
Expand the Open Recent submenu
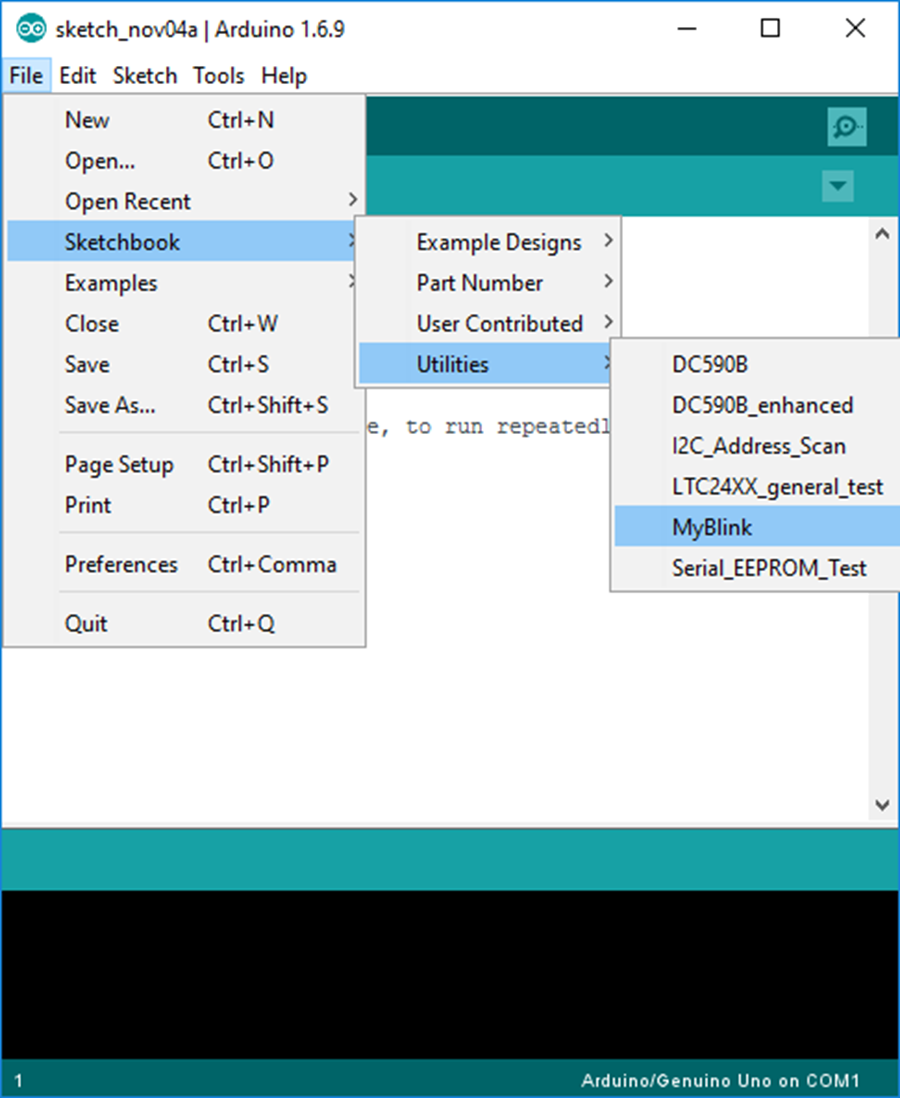click(x=182, y=202)
